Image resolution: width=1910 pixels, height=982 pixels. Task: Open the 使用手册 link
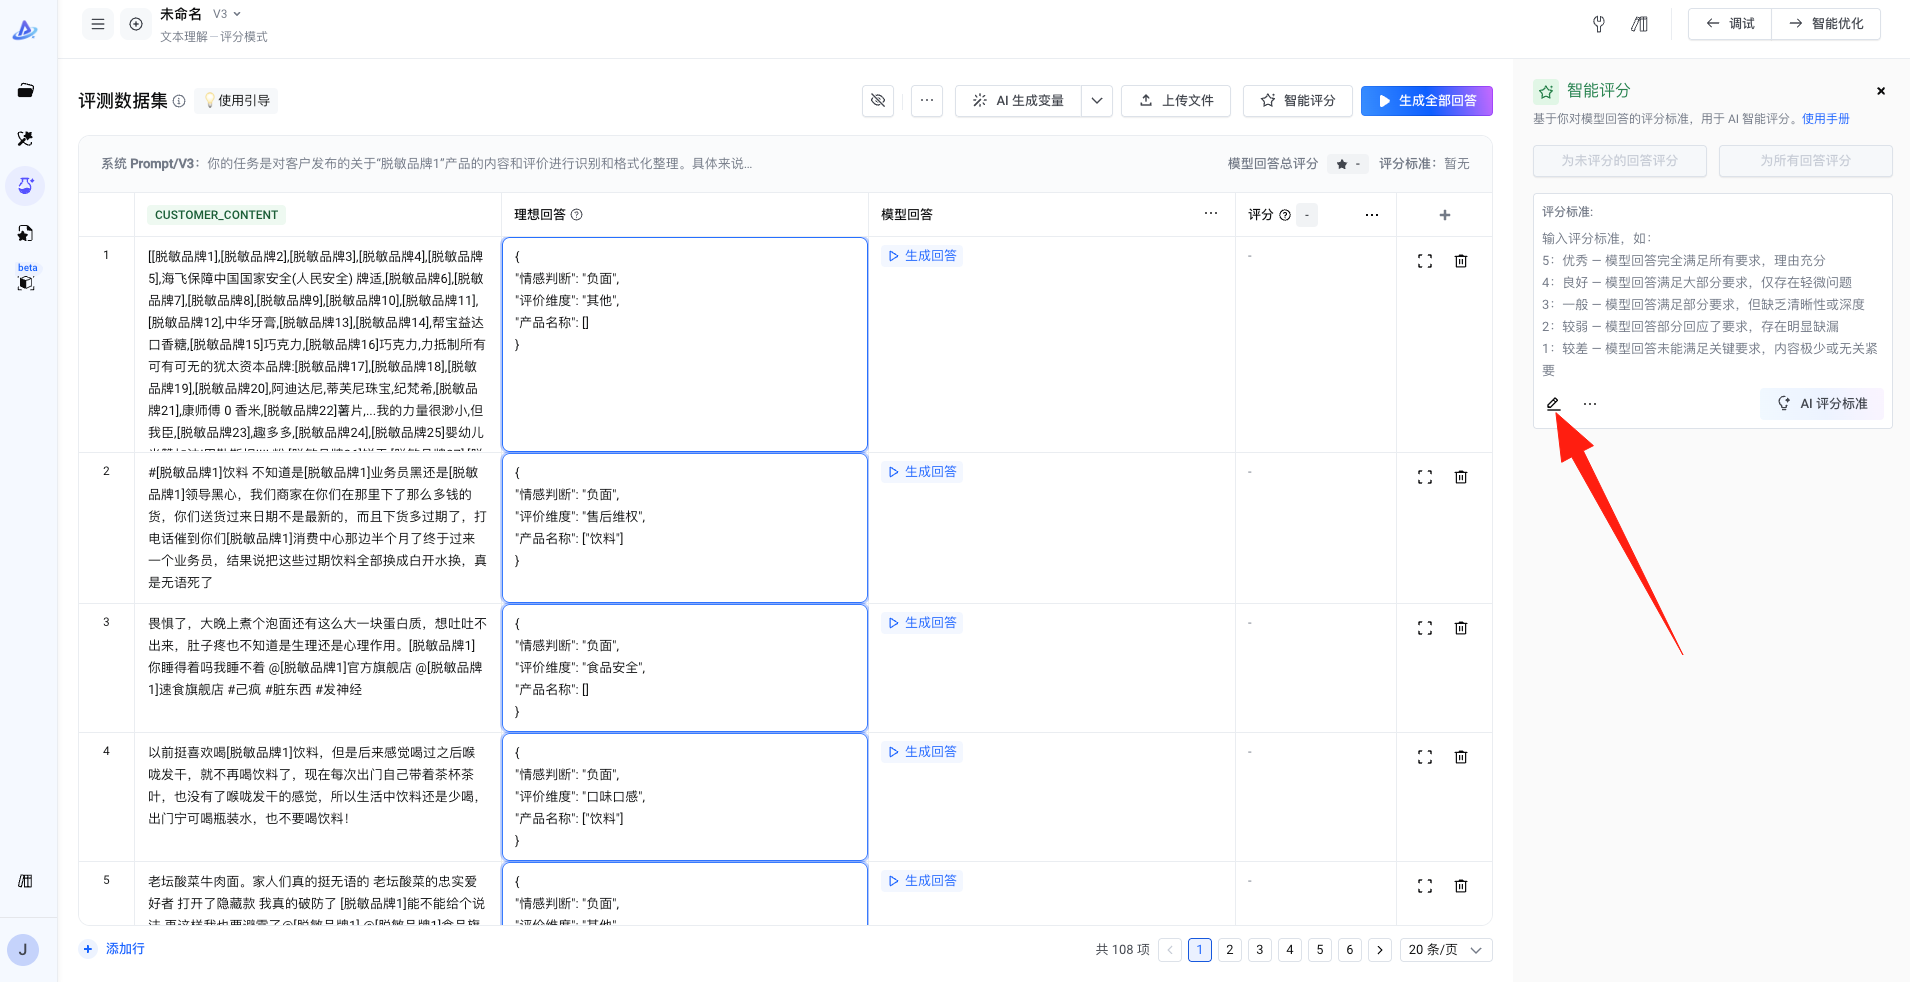pos(1825,119)
